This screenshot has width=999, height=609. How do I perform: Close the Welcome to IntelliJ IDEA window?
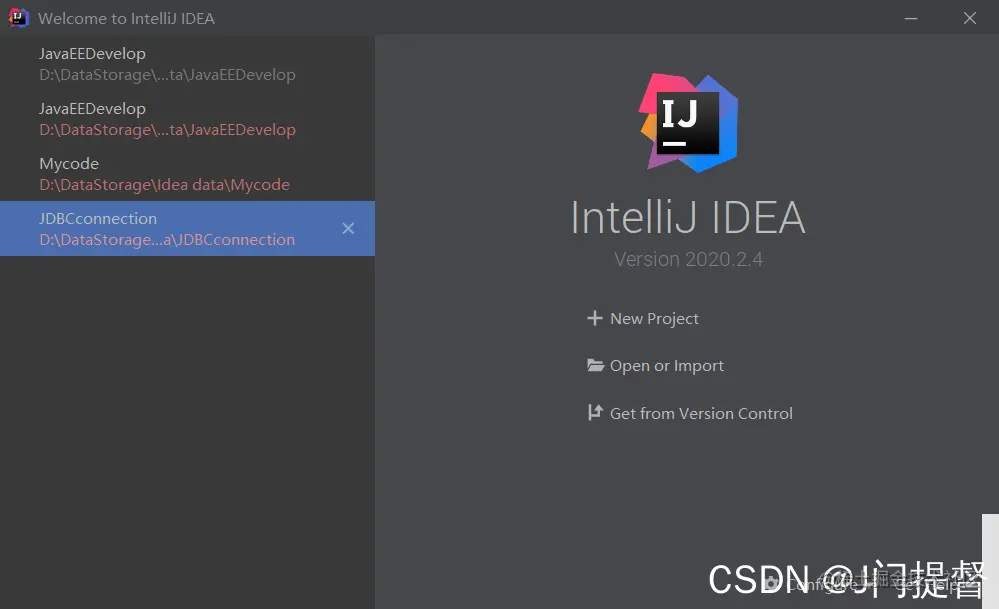pyautogui.click(x=970, y=18)
